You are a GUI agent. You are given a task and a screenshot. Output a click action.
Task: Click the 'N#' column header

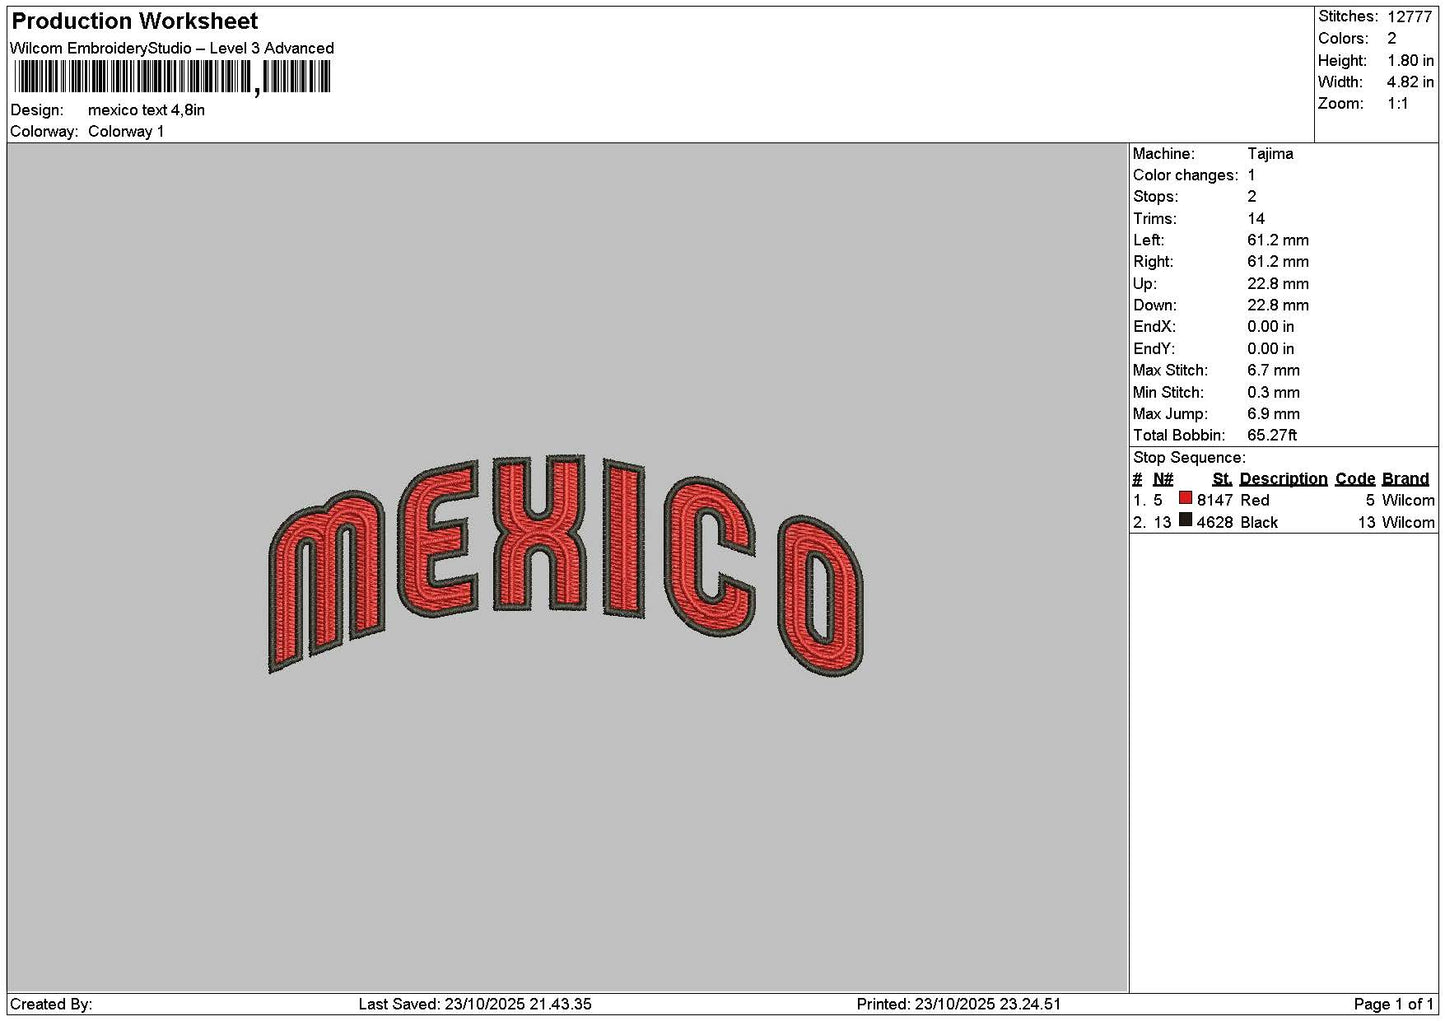pos(1163,478)
